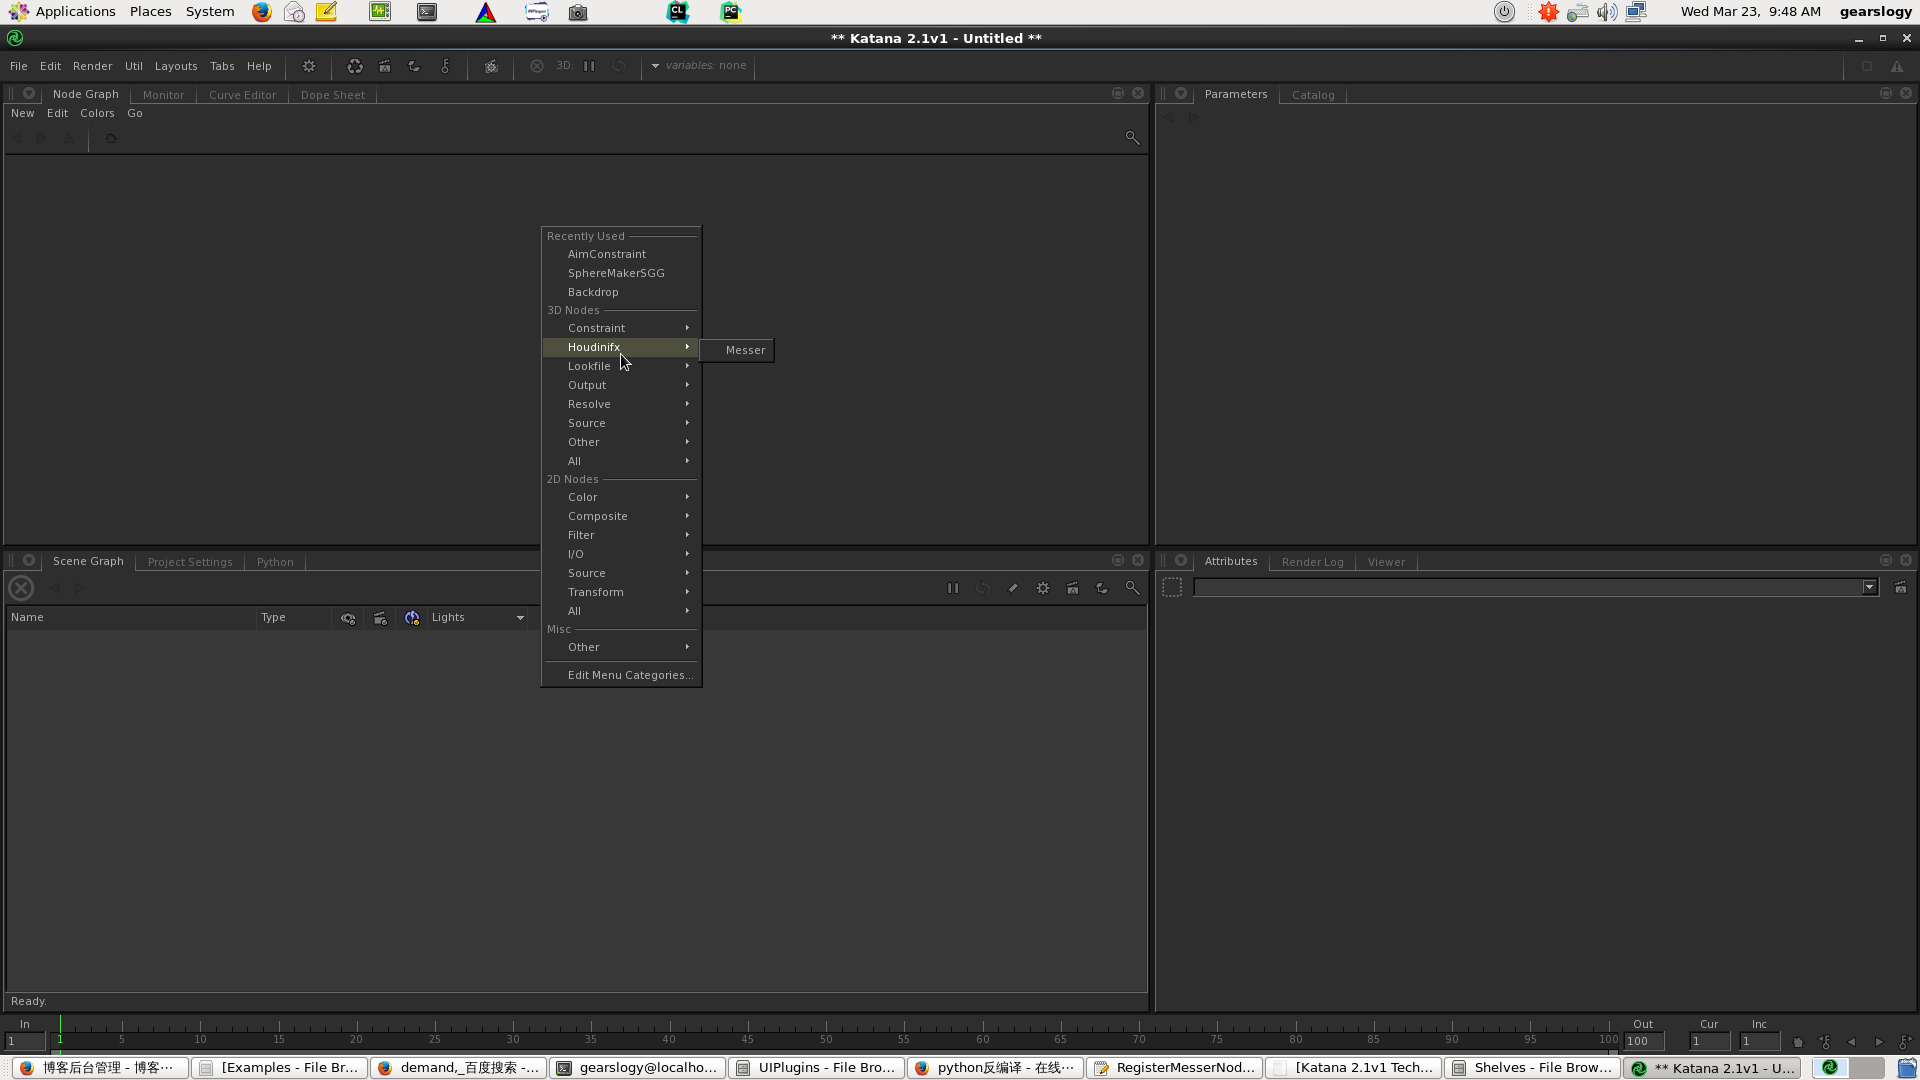
Task: Open the Go menu in the Node Graph
Action: [x=135, y=113]
